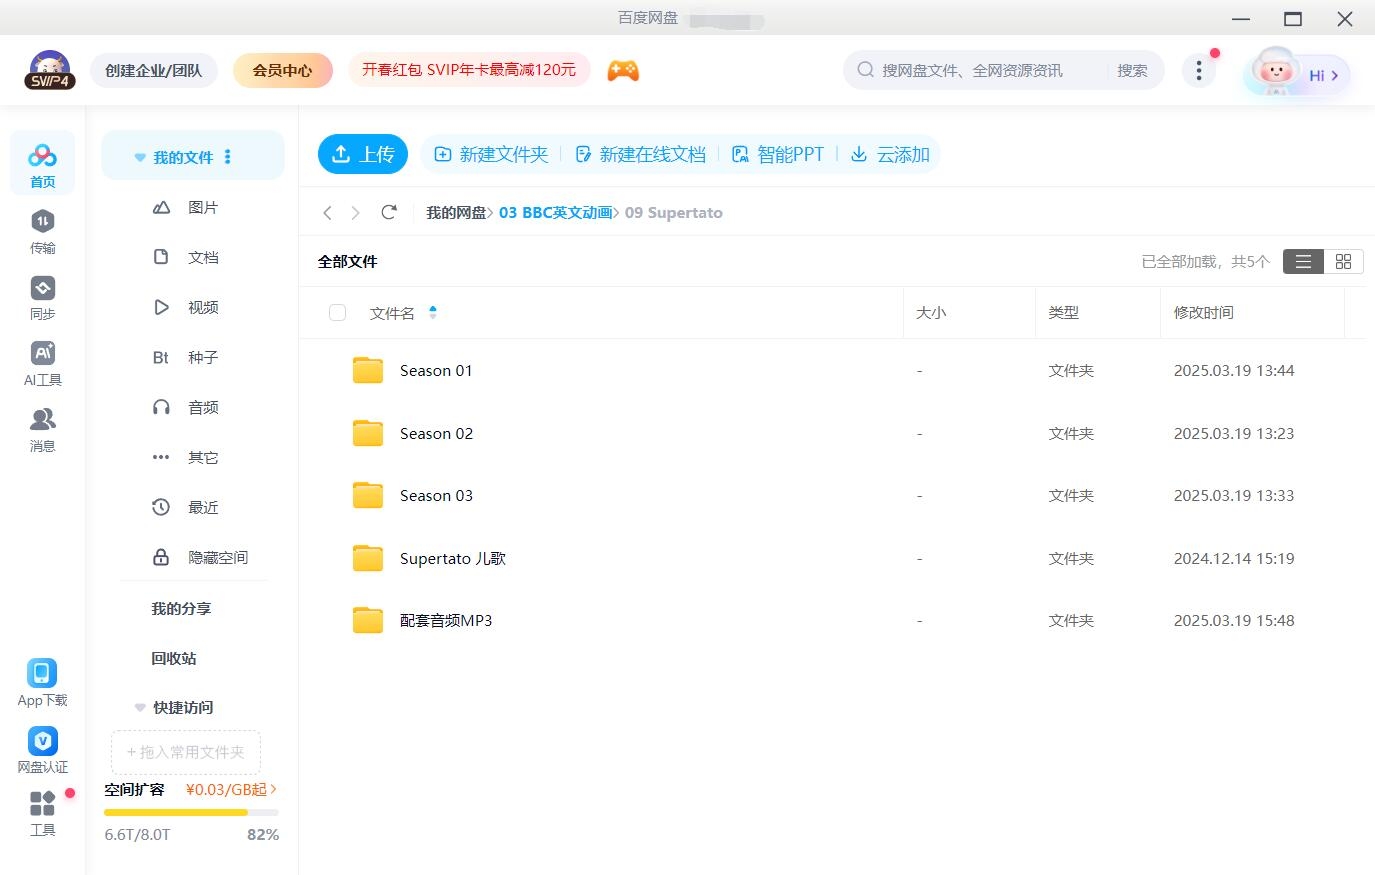Select the Season 01 name text

point(436,370)
